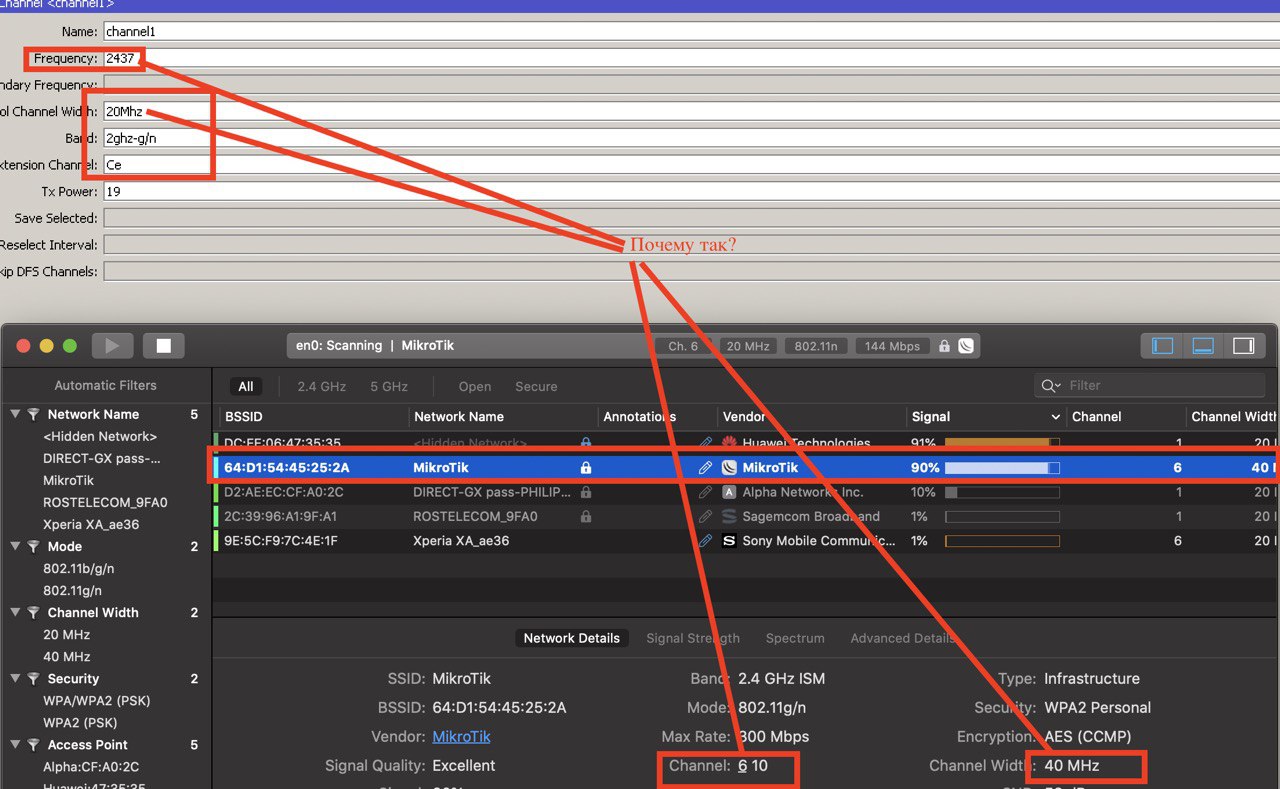Open the Spectrum tab
The width and height of the screenshot is (1280, 789).
(795, 638)
